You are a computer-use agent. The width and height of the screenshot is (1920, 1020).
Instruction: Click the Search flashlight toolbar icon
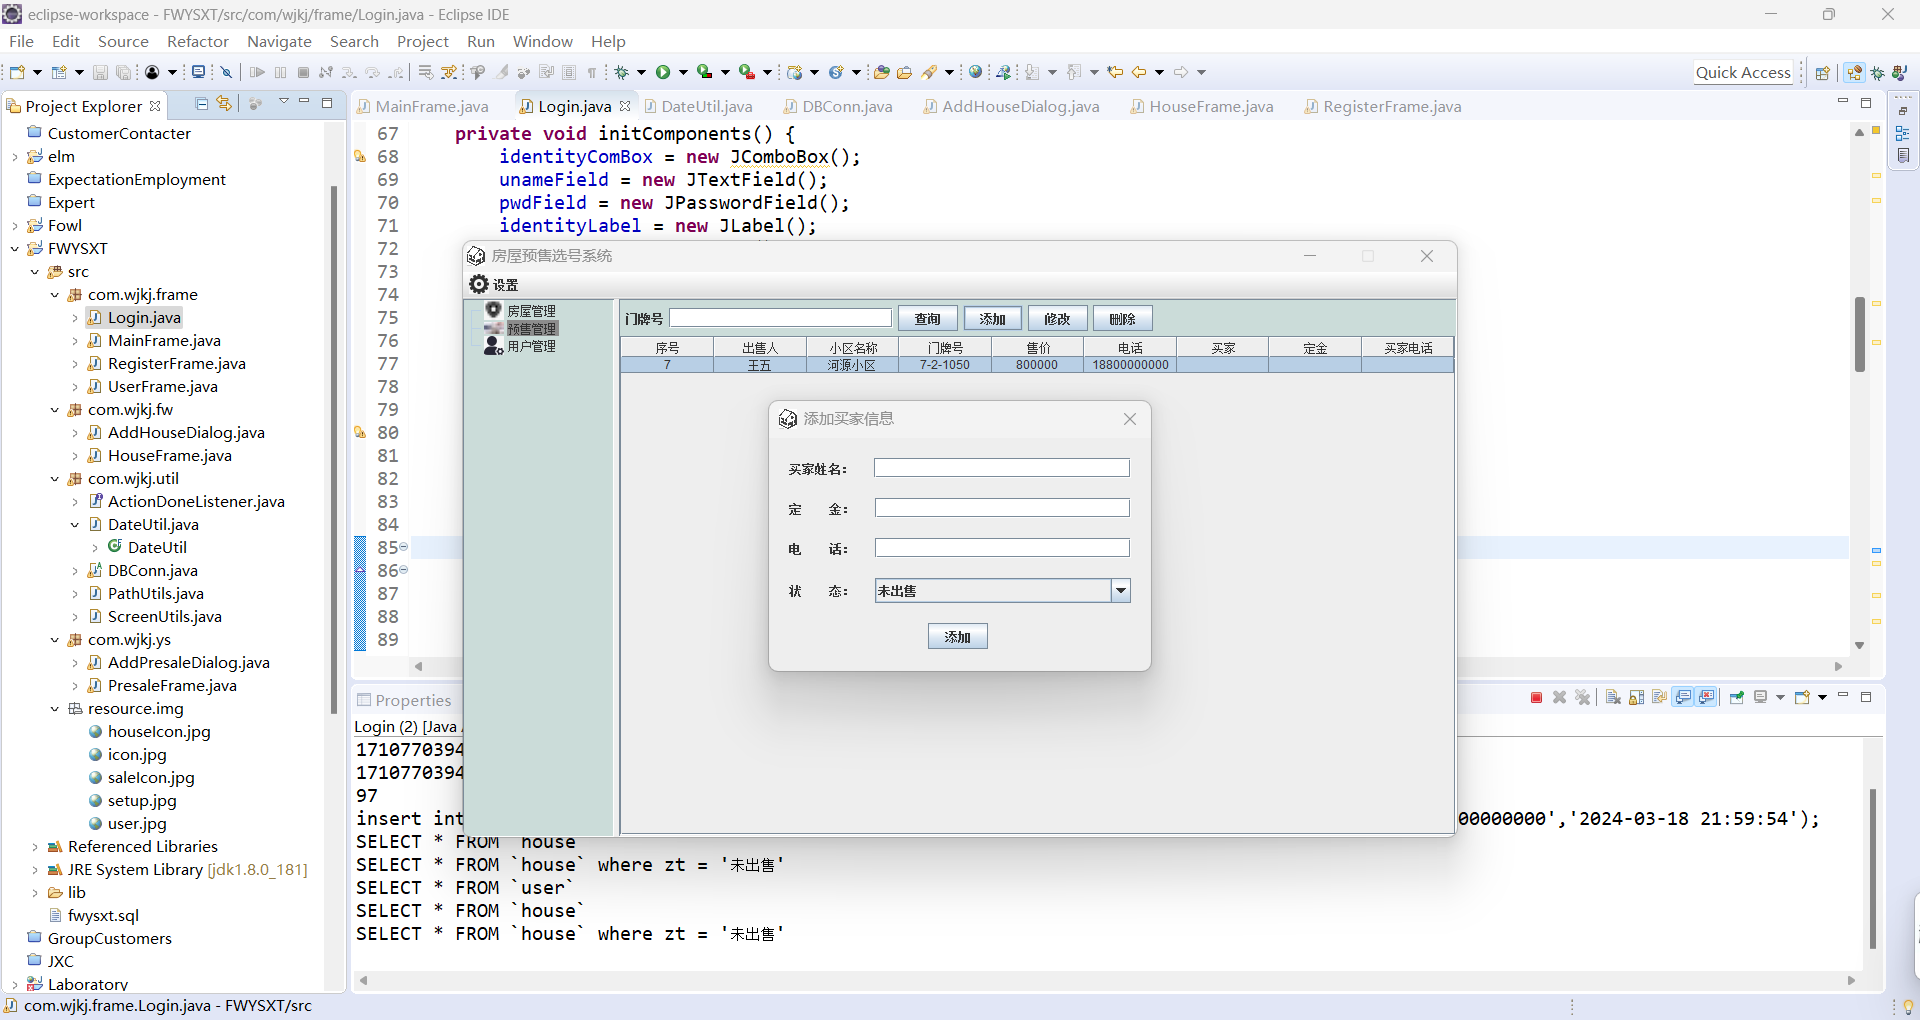click(929, 72)
